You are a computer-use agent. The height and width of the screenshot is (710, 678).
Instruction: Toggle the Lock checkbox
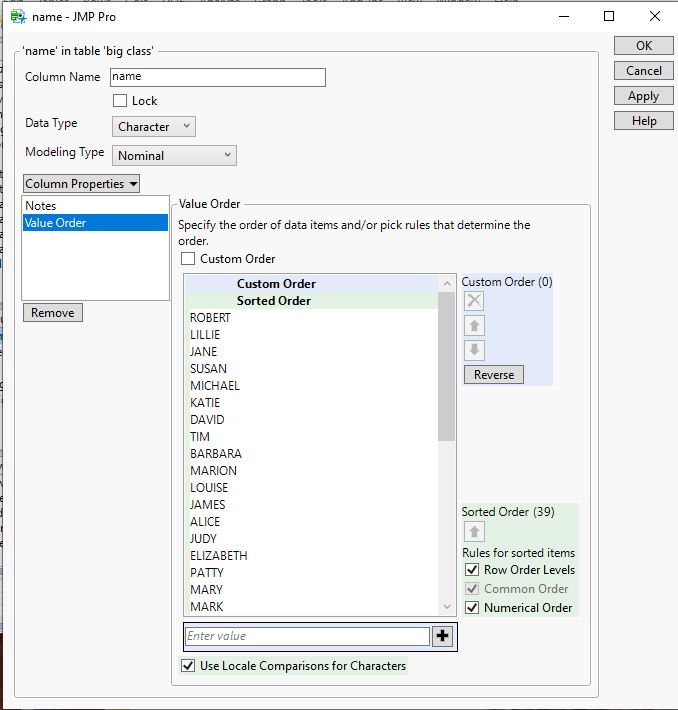pyautogui.click(x=120, y=101)
